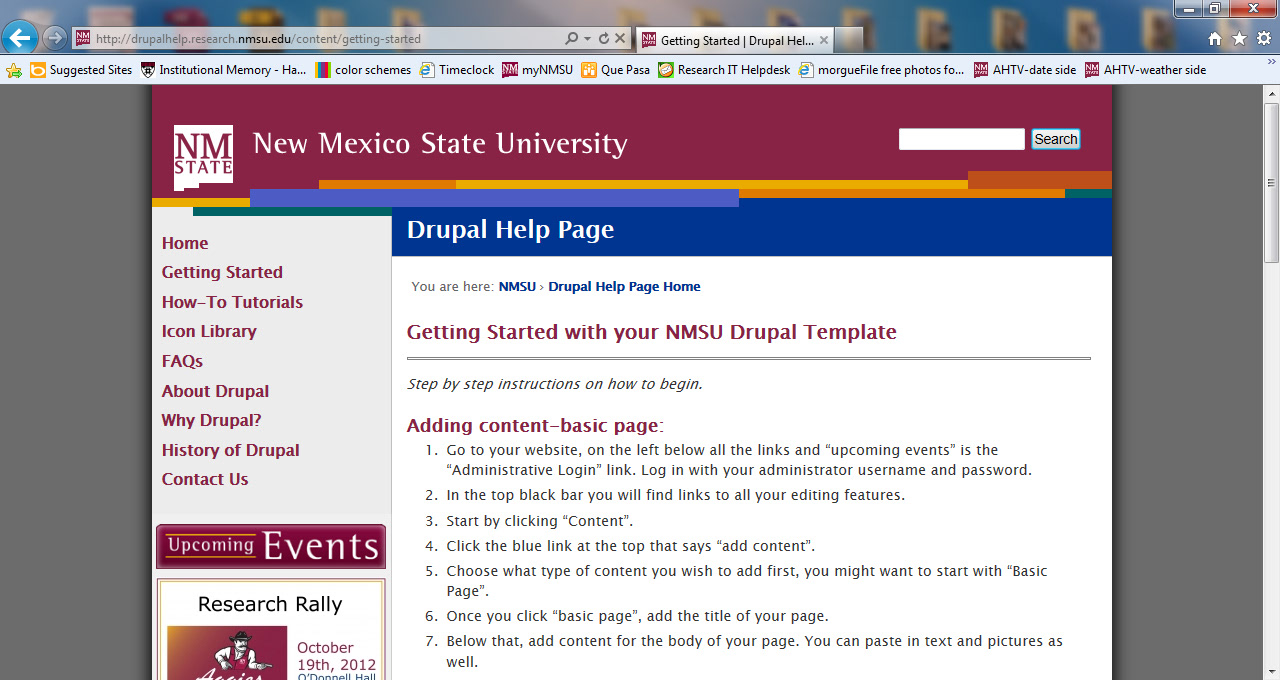Open How-To Tutorials sidebar link
Viewport: 1280px width, 680px height.
[232, 302]
